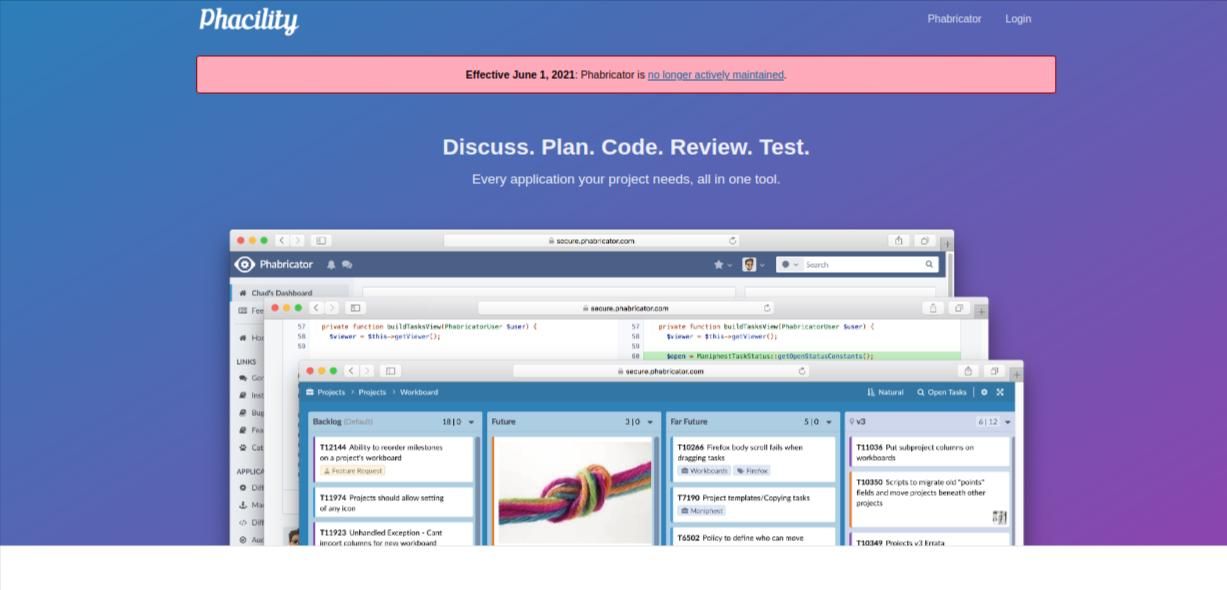Open task T10349 Projects v3 Errata card
The width and height of the screenshot is (1227, 590).
coord(930,539)
